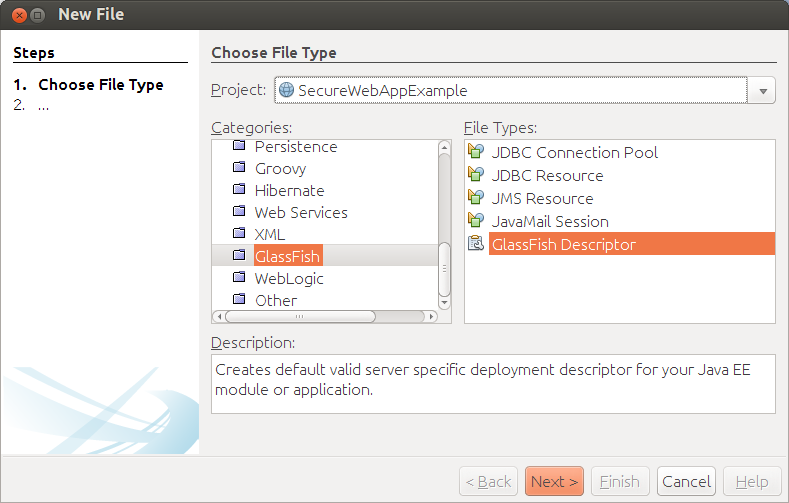Select the XML category
Image resolution: width=789 pixels, height=503 pixels.
pos(270,235)
